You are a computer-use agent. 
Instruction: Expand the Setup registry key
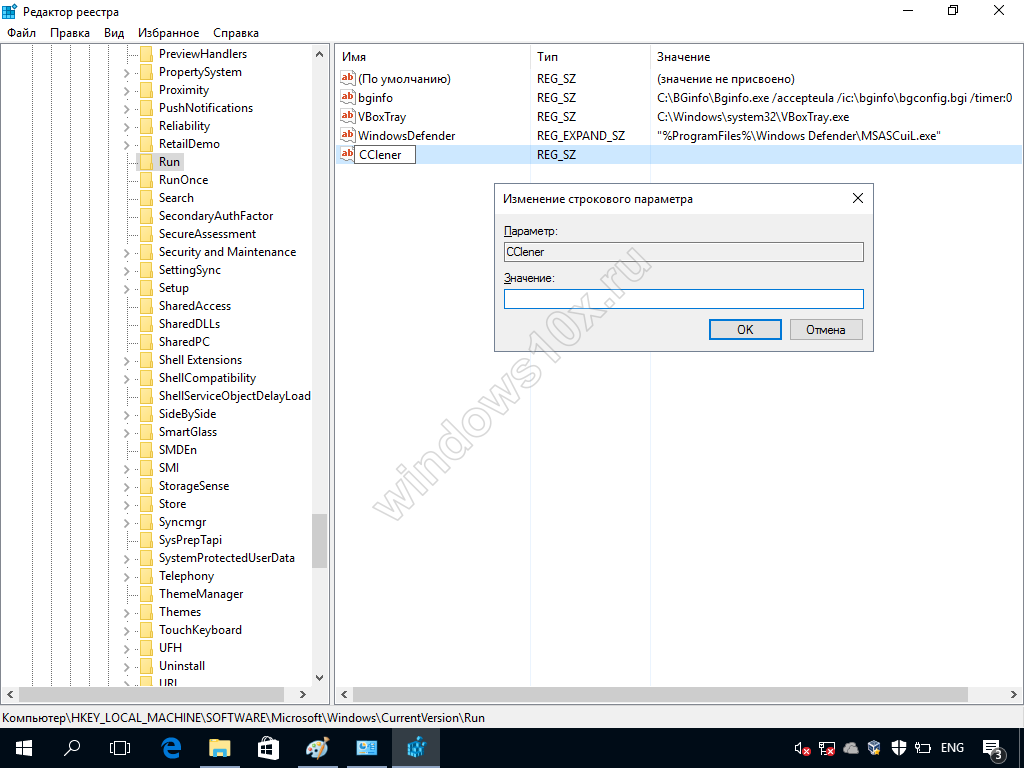coord(127,289)
